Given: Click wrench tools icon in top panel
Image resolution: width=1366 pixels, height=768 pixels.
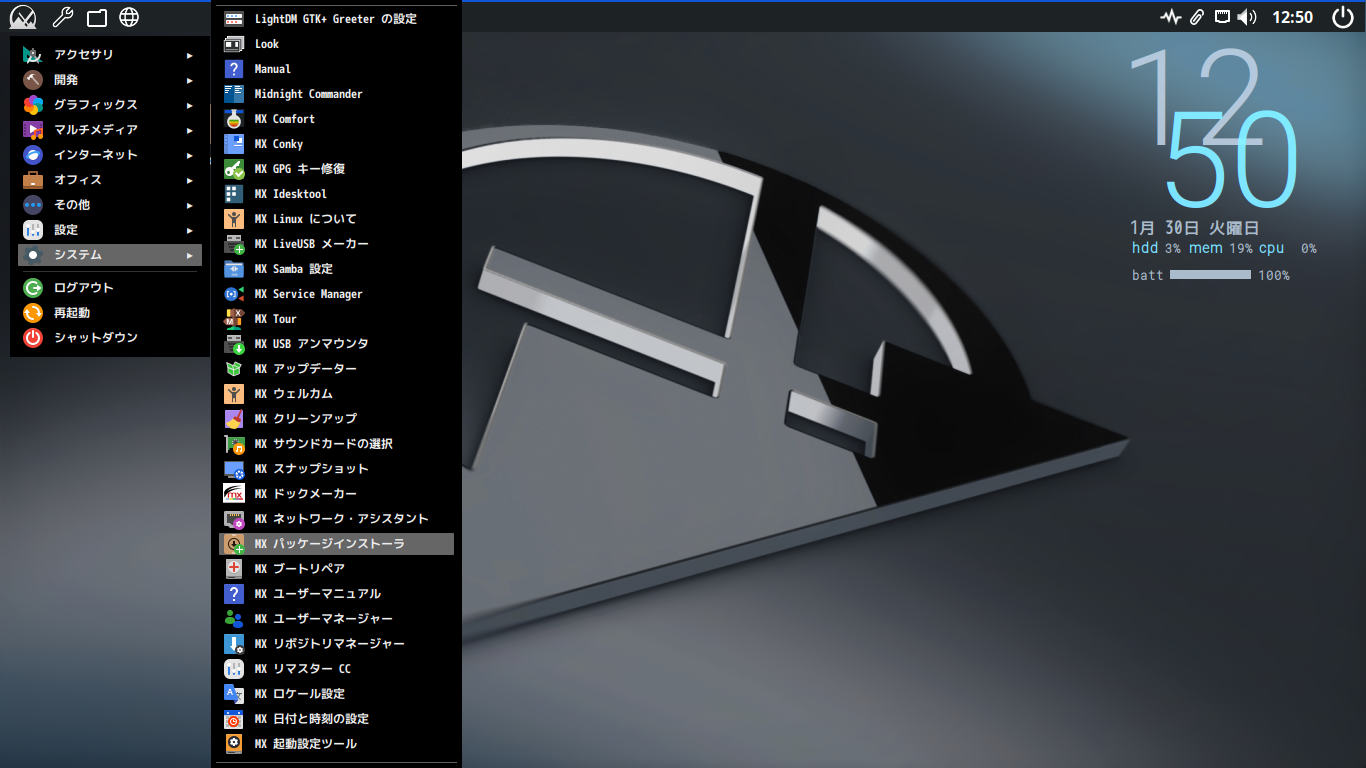Looking at the screenshot, I should point(62,17).
